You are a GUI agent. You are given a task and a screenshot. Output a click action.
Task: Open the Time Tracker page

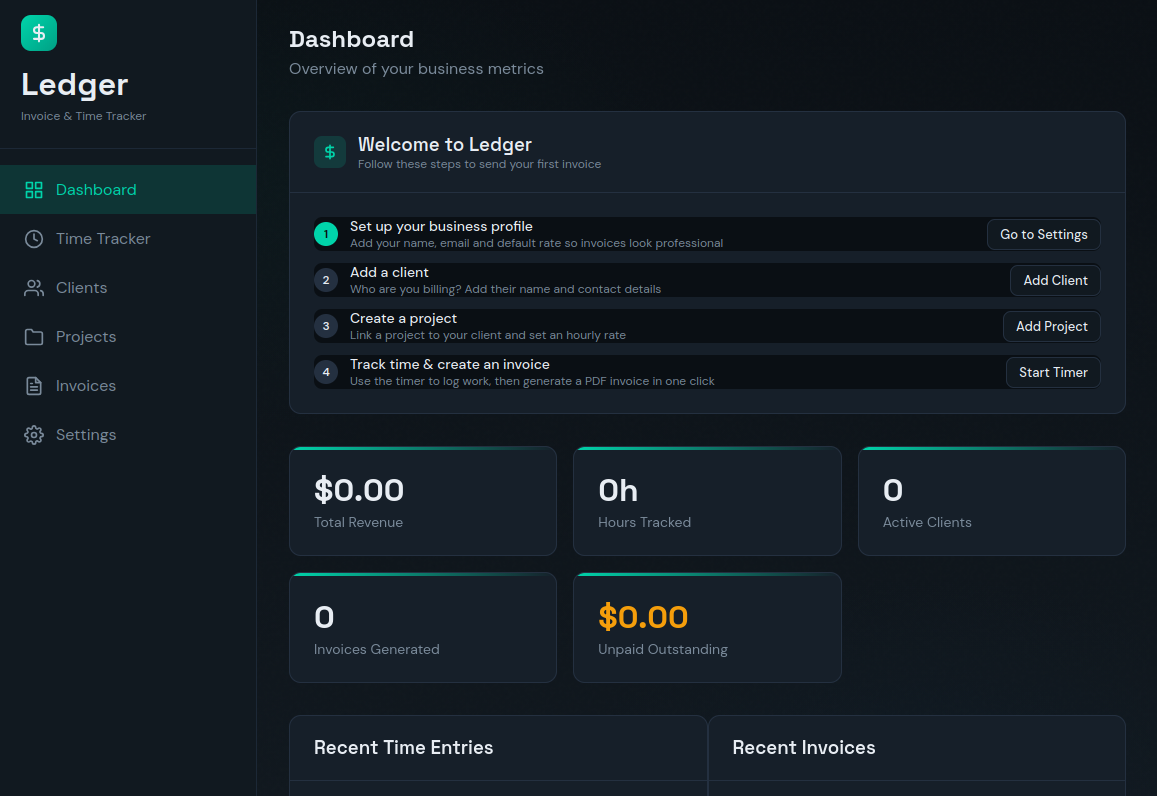click(x=128, y=239)
